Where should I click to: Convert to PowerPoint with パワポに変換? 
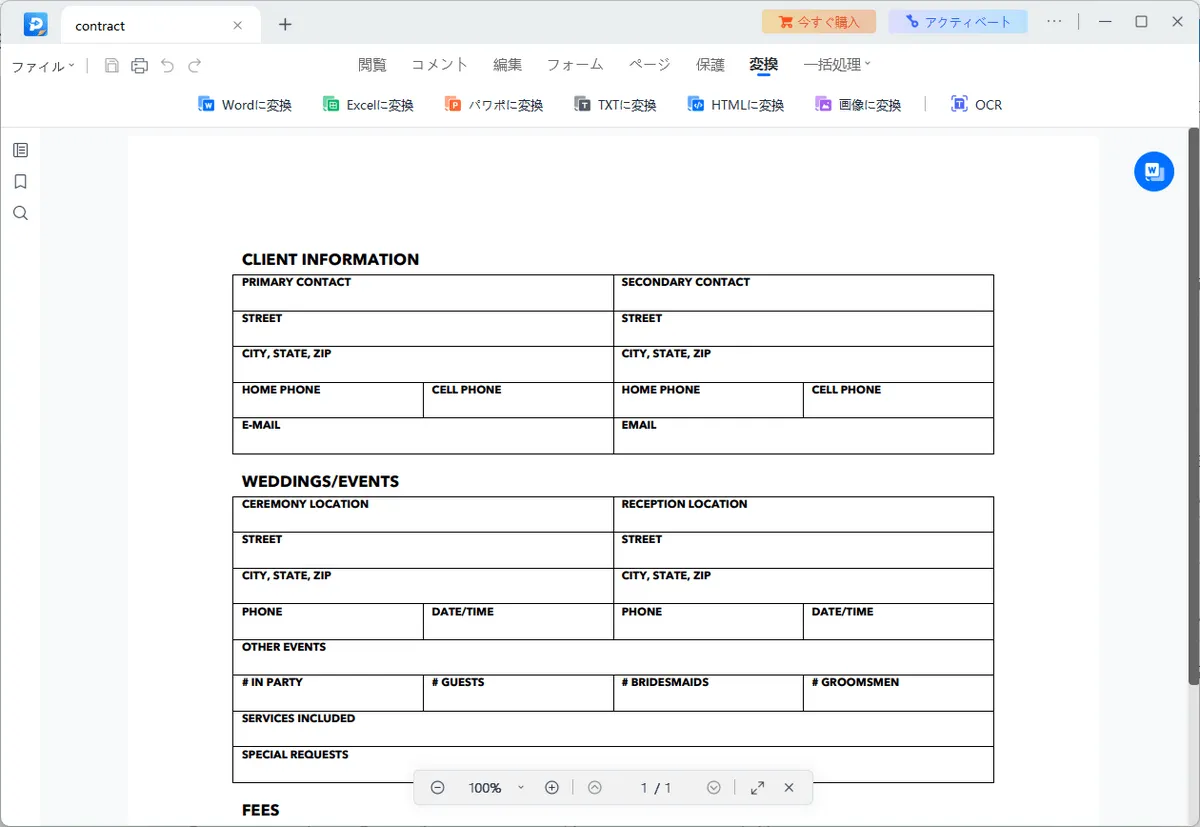point(494,104)
